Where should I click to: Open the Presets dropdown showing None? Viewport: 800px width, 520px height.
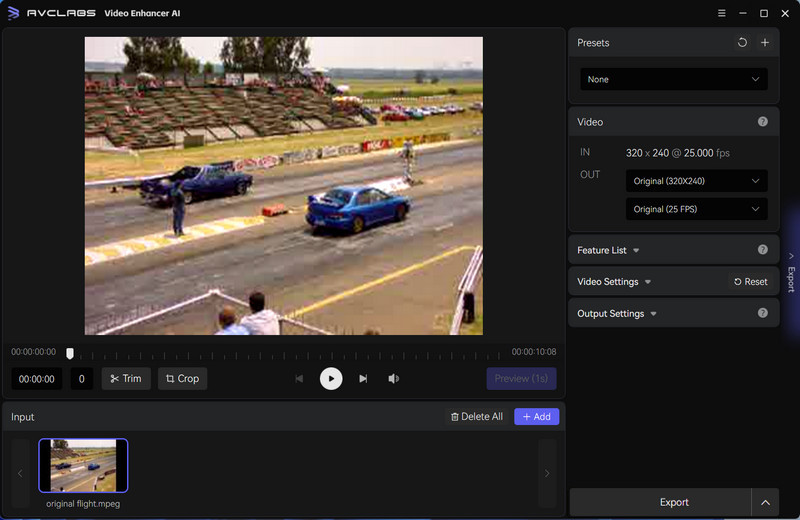coord(673,79)
